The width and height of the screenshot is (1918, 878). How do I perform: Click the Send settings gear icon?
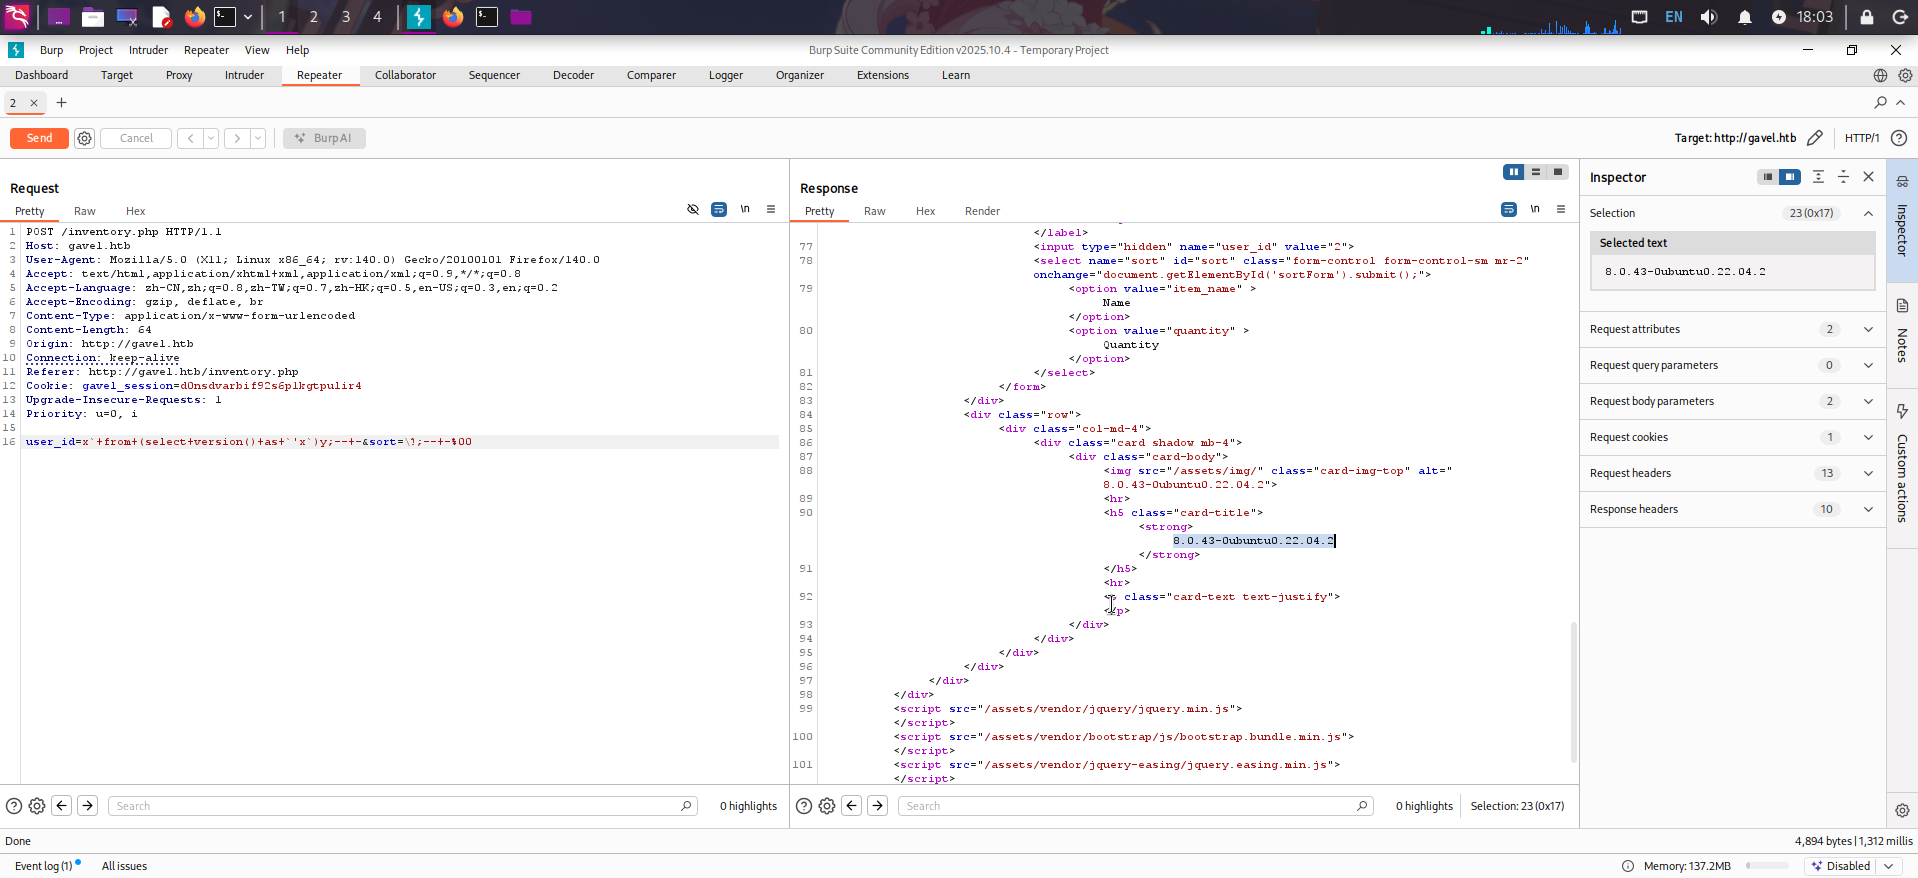tap(85, 139)
